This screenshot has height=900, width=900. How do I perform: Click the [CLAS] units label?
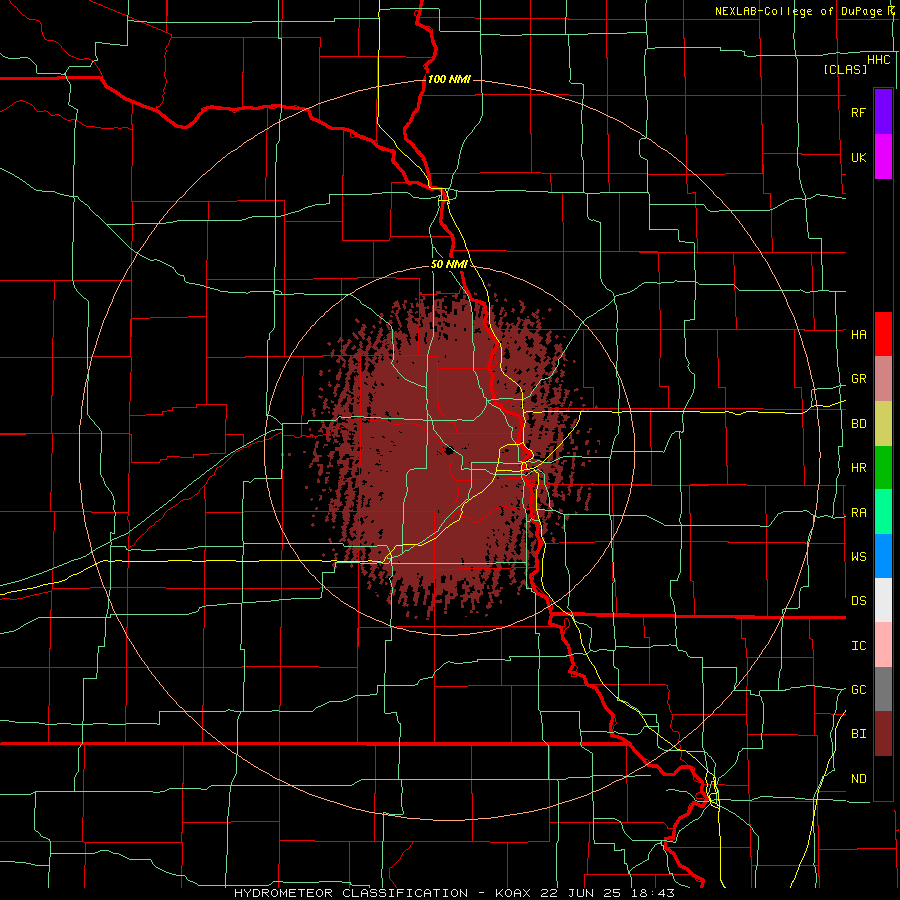pyautogui.click(x=845, y=69)
